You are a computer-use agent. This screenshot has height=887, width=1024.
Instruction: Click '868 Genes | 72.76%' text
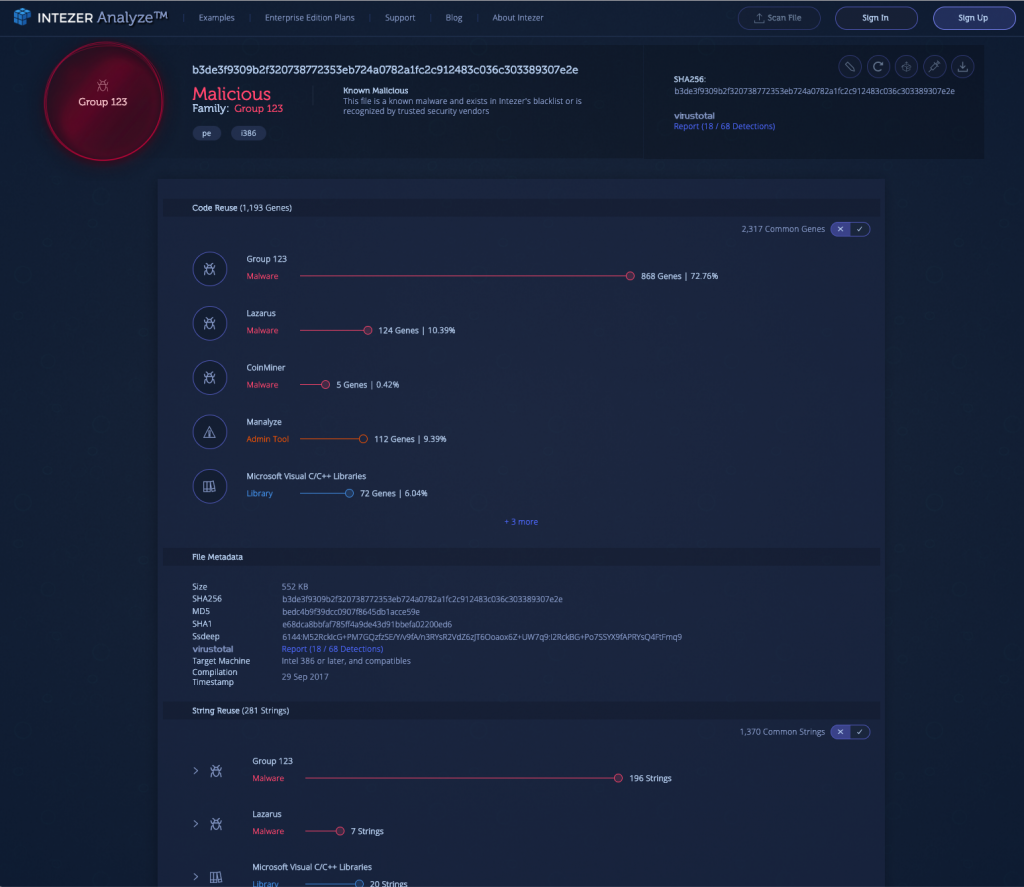(679, 276)
